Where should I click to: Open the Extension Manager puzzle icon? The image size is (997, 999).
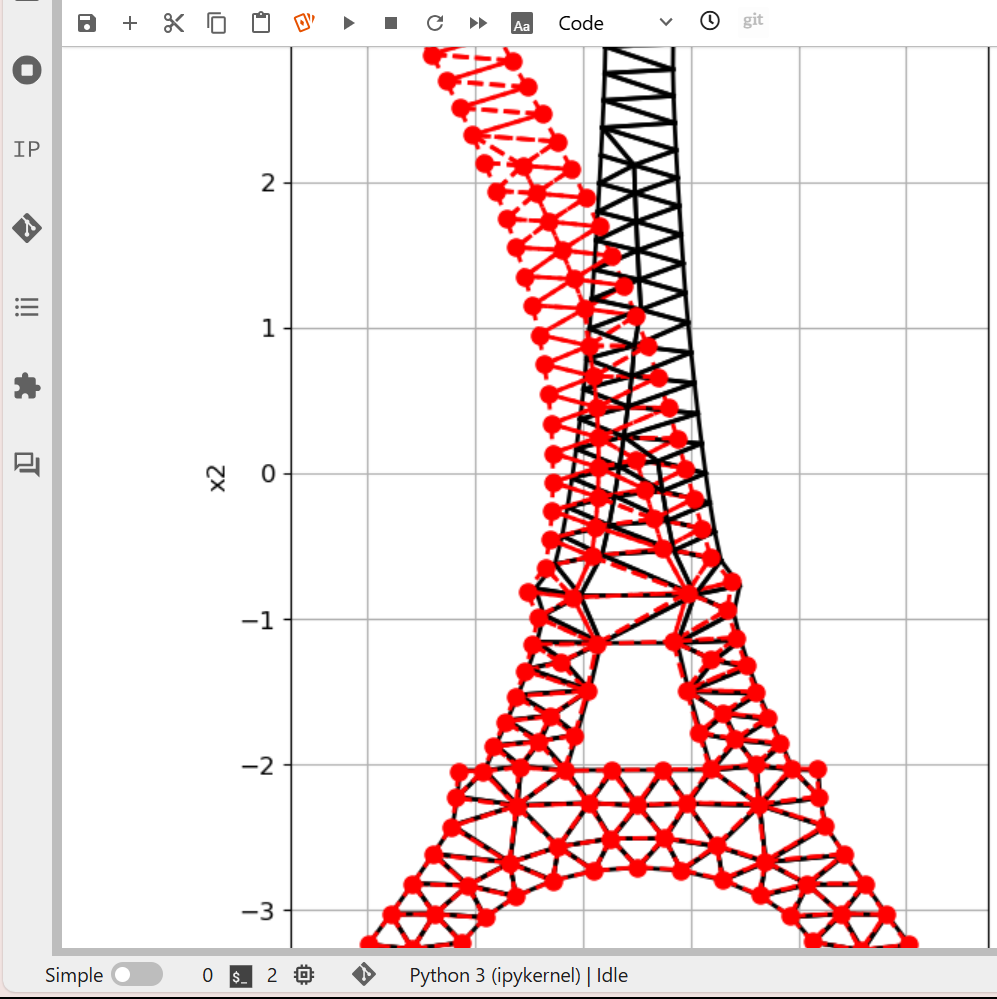(x=27, y=386)
